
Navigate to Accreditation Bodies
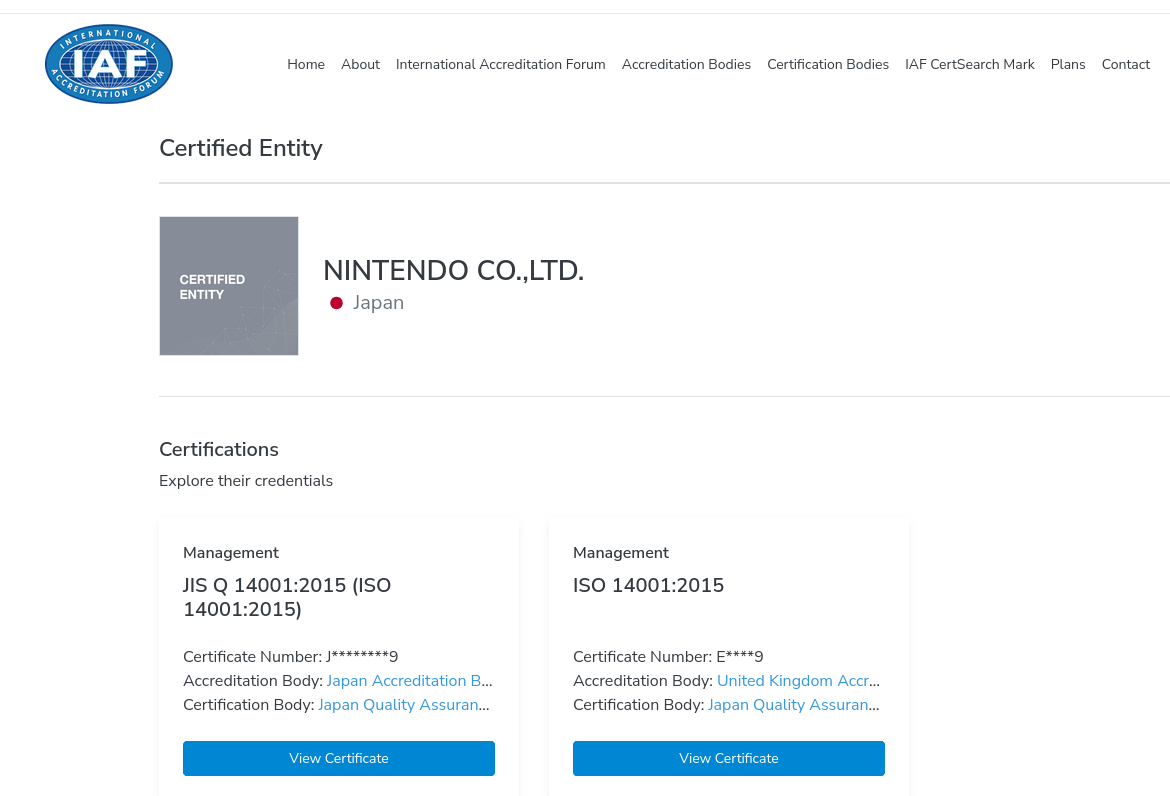point(686,64)
